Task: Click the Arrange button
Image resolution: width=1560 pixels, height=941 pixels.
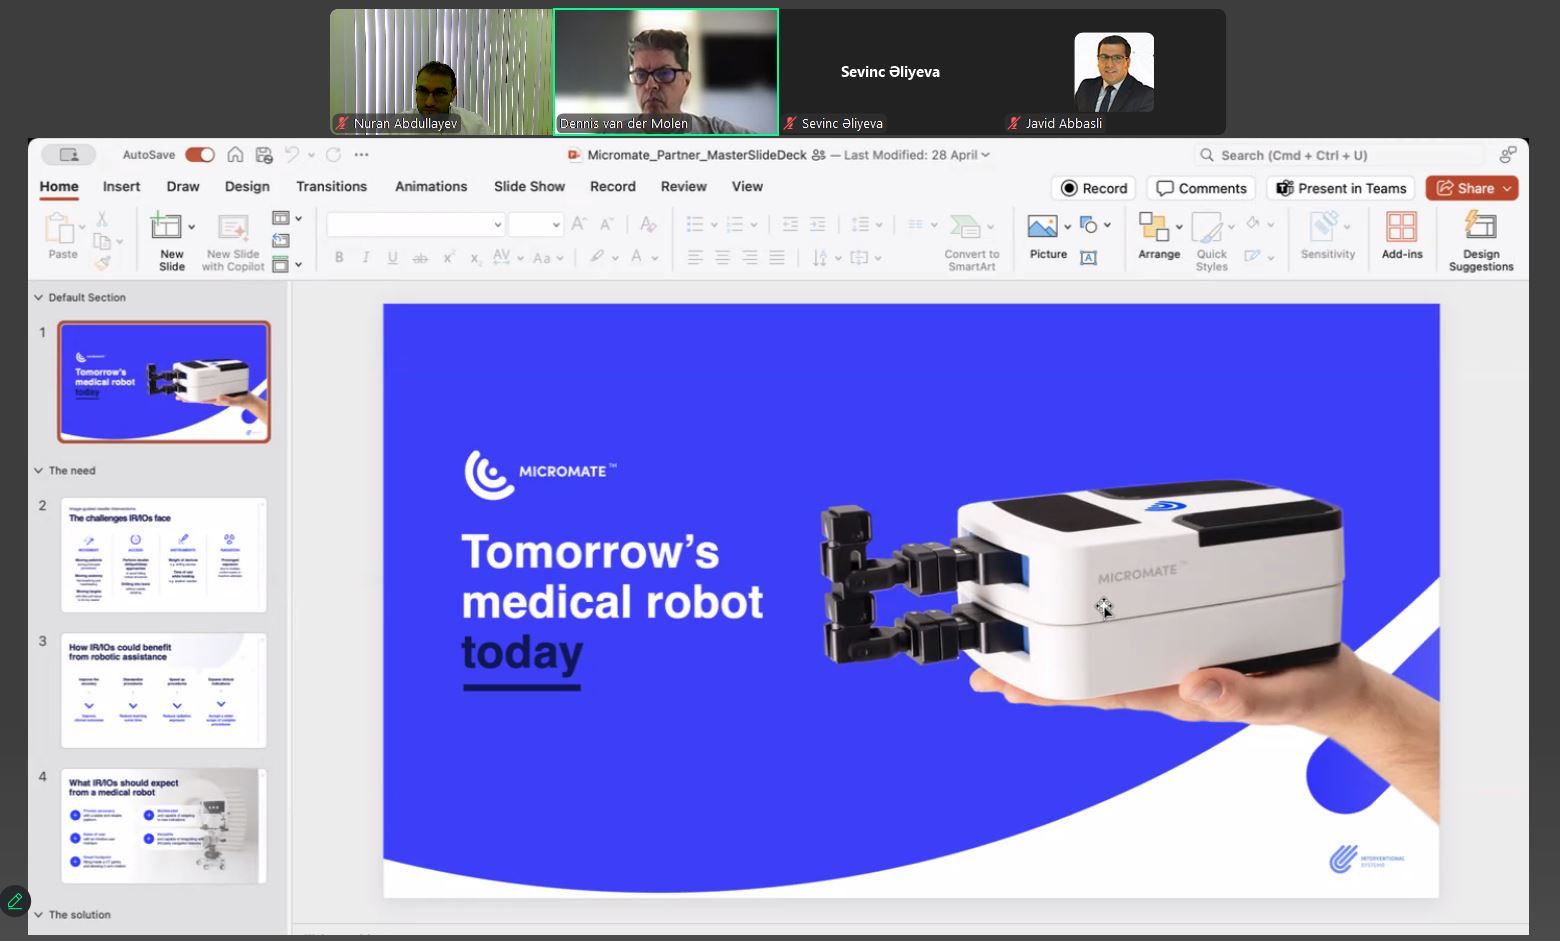Action: (x=1159, y=236)
